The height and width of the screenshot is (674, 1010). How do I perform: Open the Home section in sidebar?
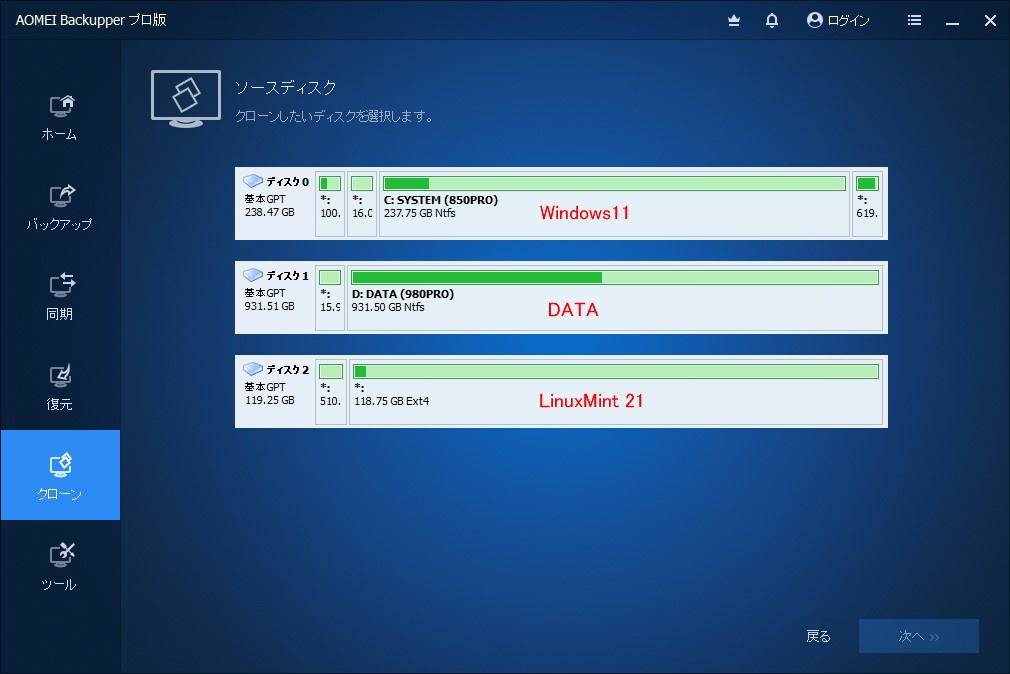[x=60, y=118]
